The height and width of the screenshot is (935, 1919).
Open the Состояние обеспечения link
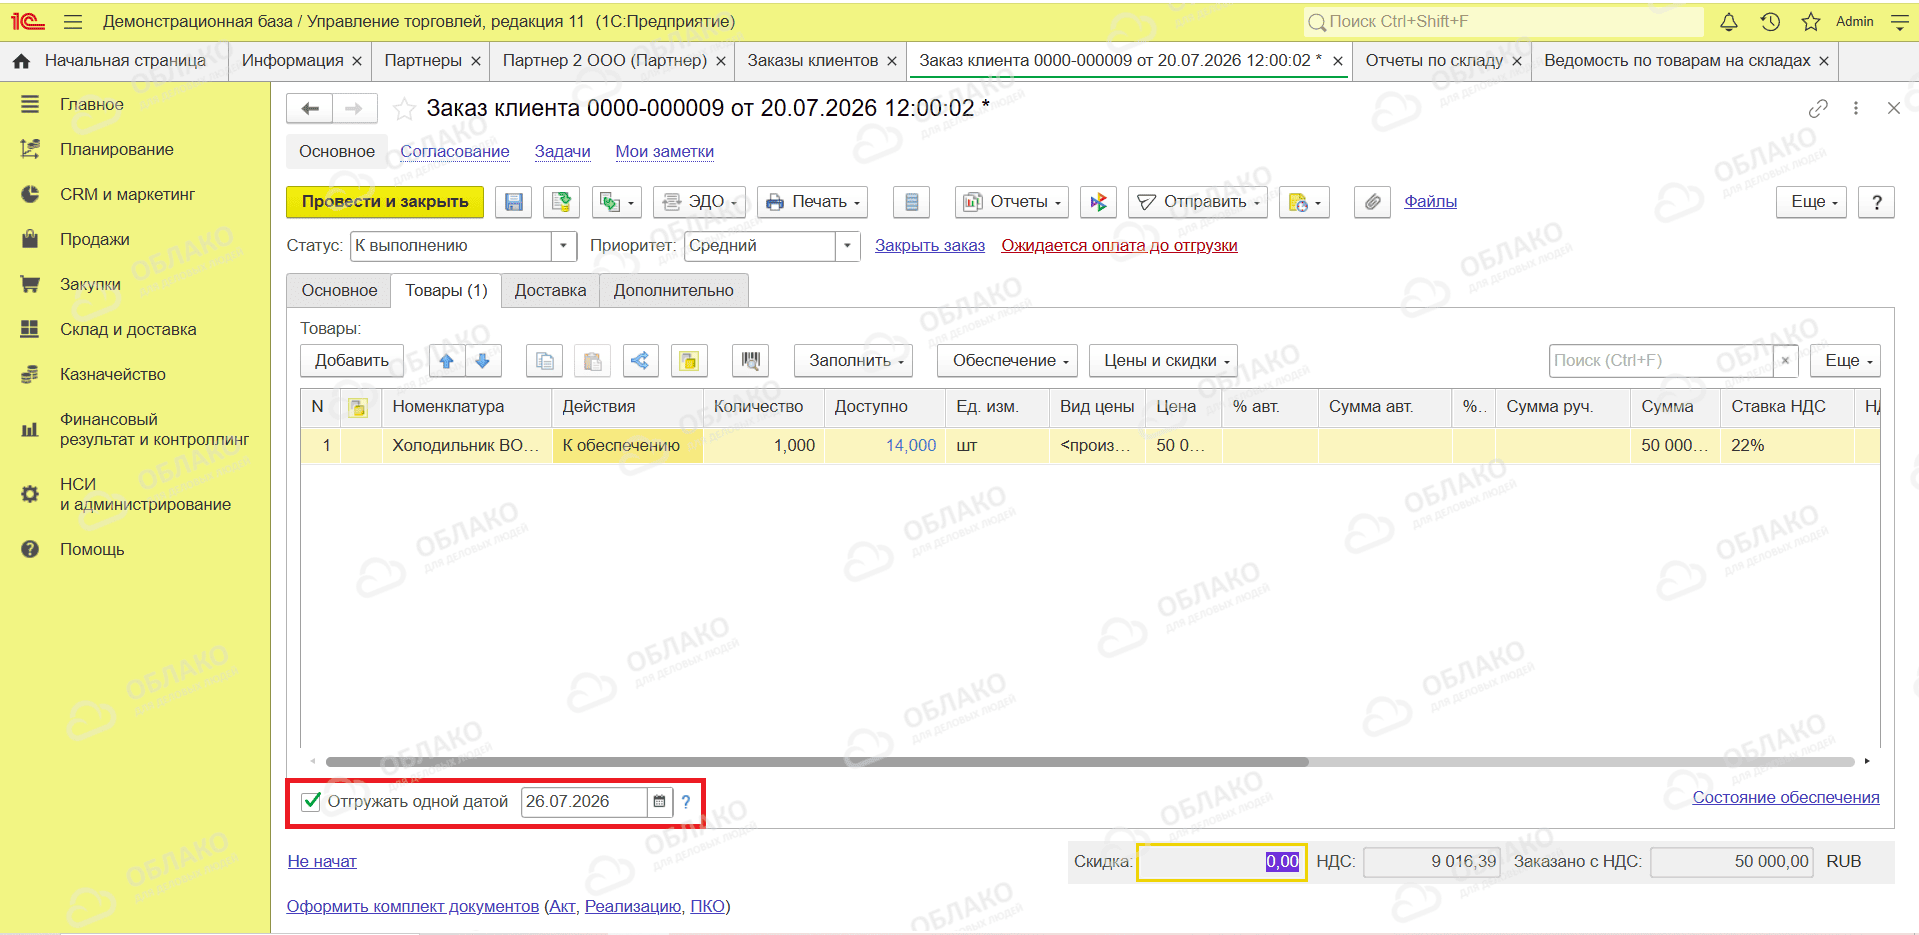[x=1786, y=798]
